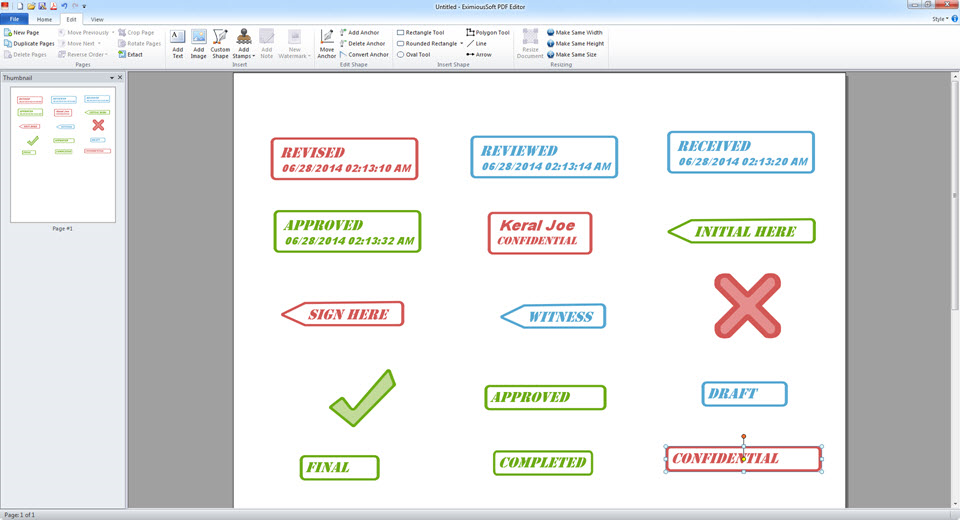Viewport: 960px width, 520px height.
Task: Select the Move Anchor tool
Action: [327, 44]
